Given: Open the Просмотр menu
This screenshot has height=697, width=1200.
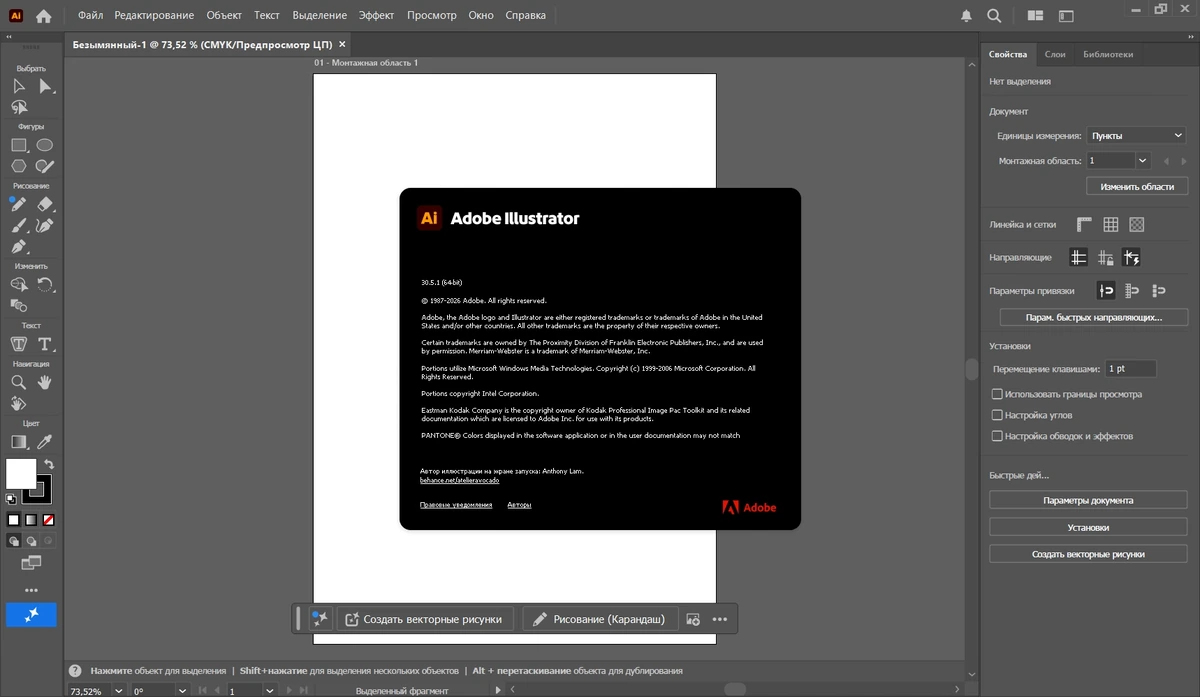Looking at the screenshot, I should [432, 16].
